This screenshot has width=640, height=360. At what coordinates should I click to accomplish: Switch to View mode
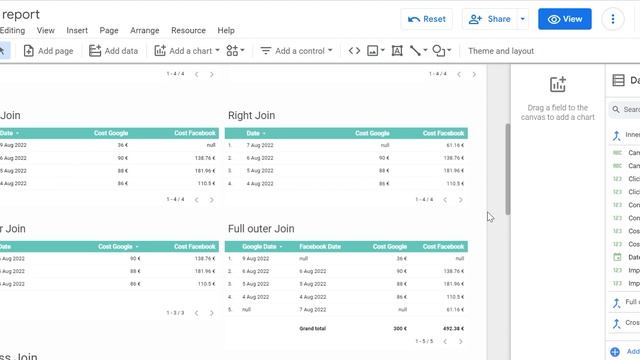(x=564, y=19)
